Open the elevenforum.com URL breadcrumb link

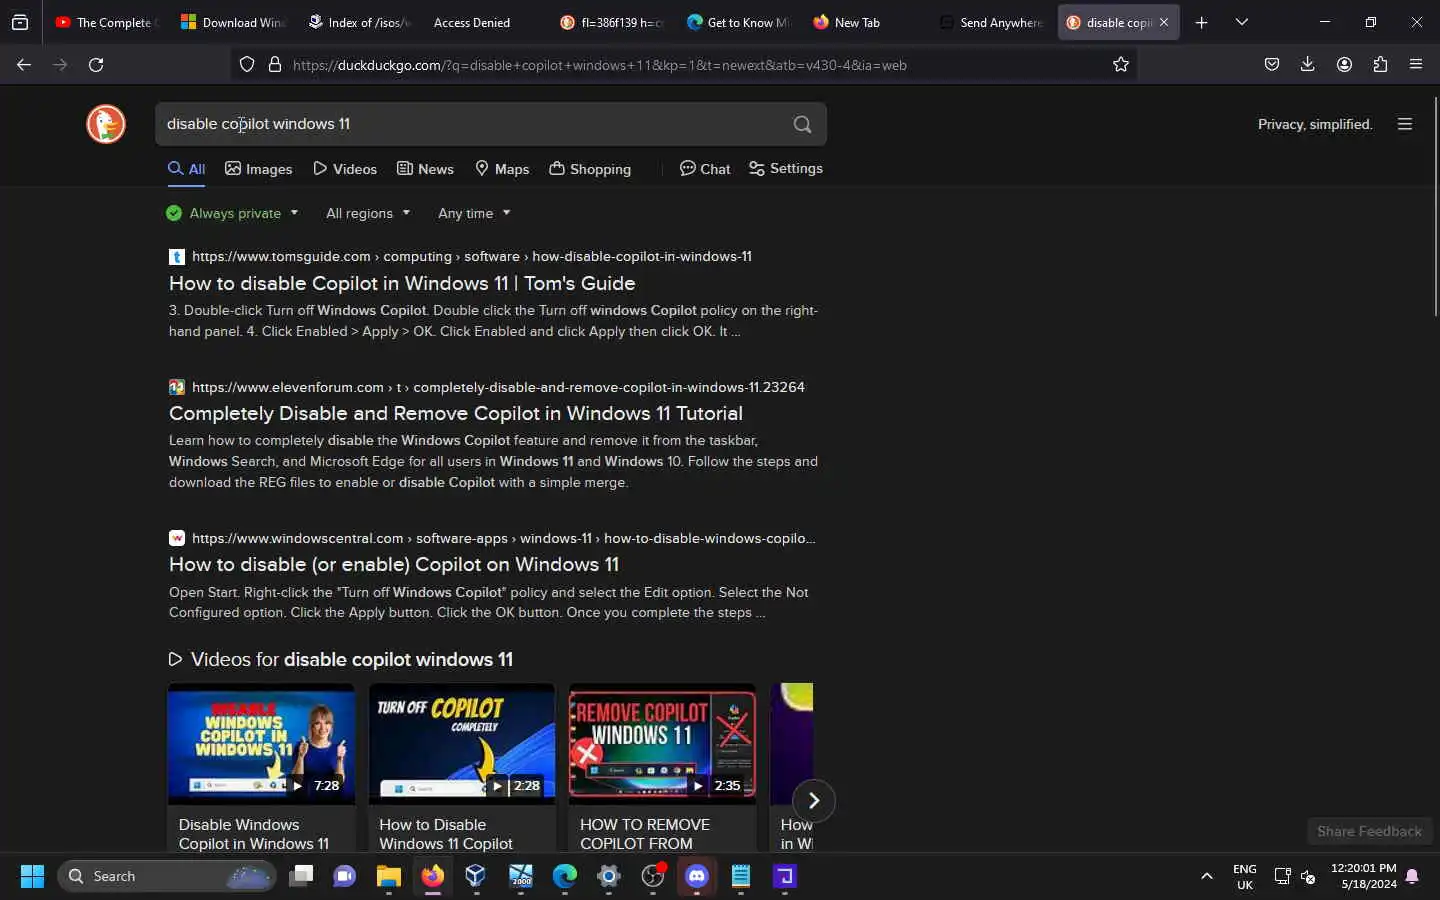(x=498, y=387)
